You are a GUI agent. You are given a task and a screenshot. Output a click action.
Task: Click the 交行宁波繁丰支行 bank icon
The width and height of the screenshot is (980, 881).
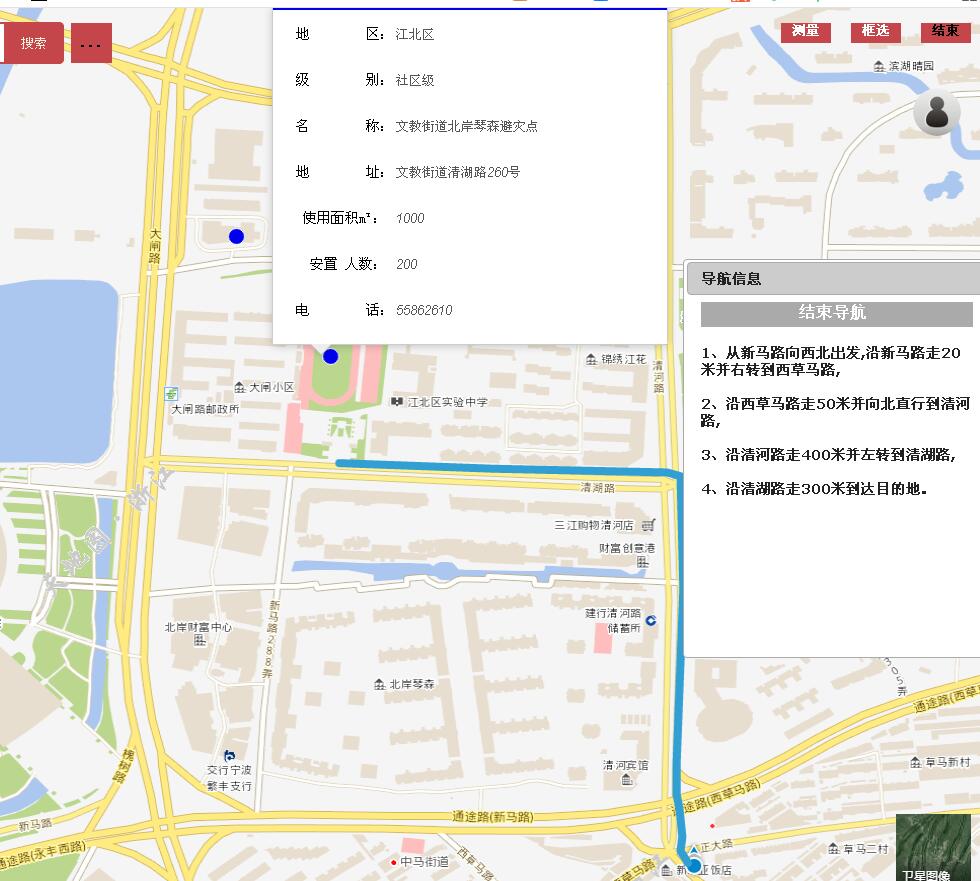(230, 755)
